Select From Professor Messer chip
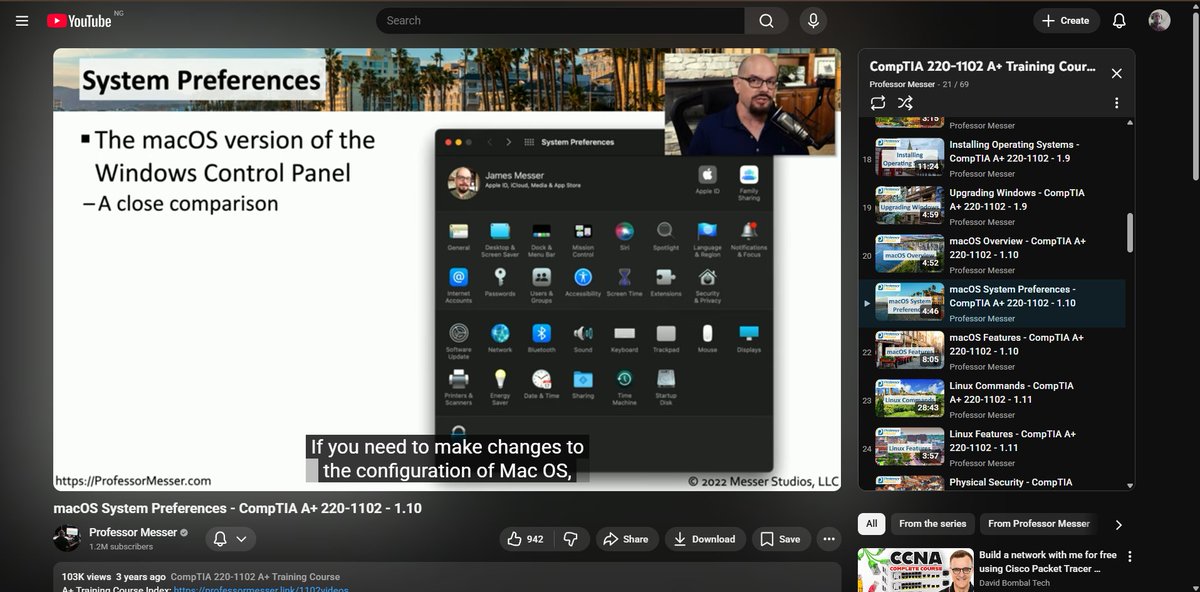1200x592 pixels. coord(1039,524)
